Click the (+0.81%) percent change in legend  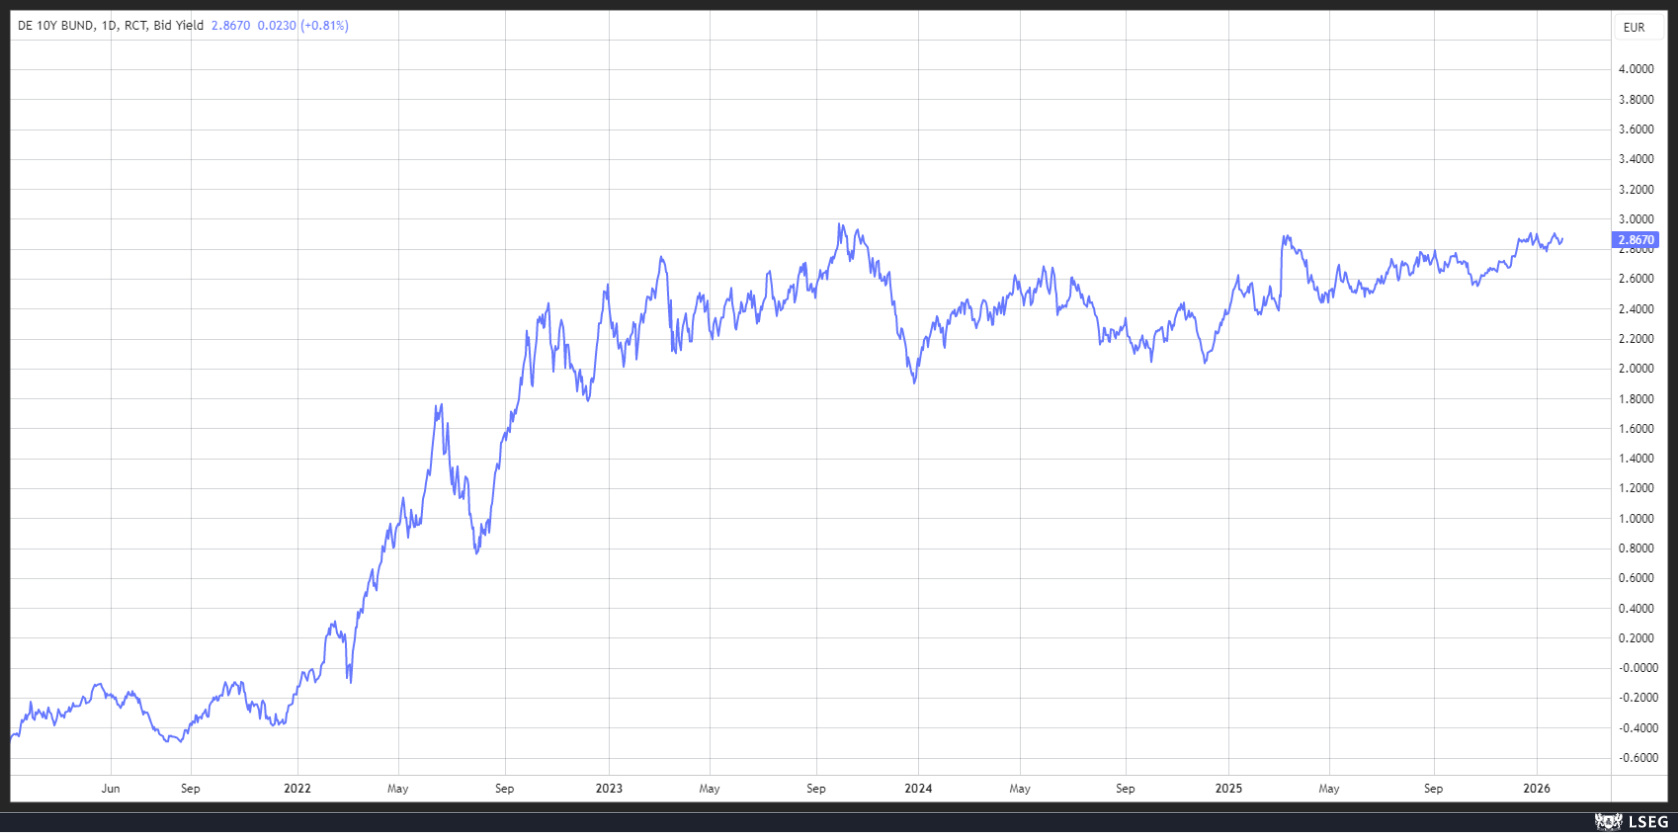point(325,26)
